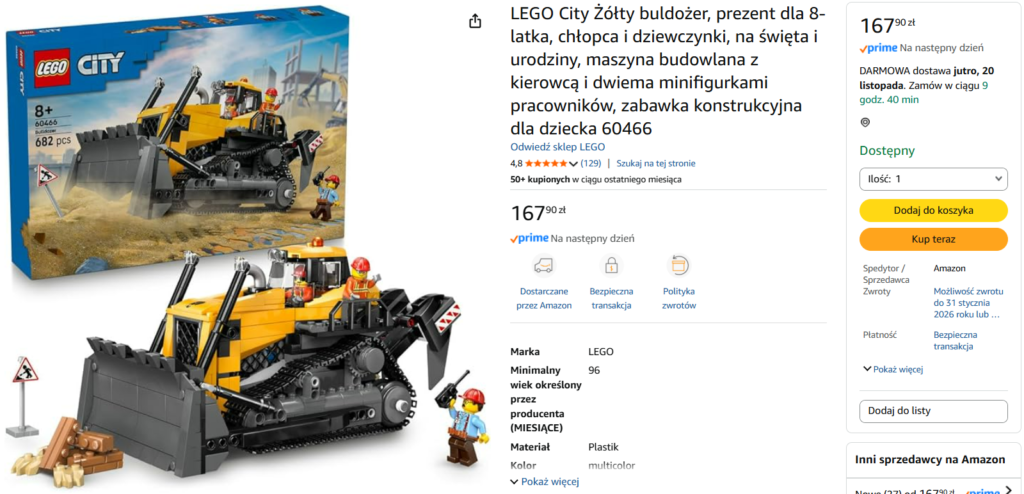The height and width of the screenshot is (494, 1024).
Task: Click the location pin icon in buy box
Action: pyautogui.click(x=865, y=122)
